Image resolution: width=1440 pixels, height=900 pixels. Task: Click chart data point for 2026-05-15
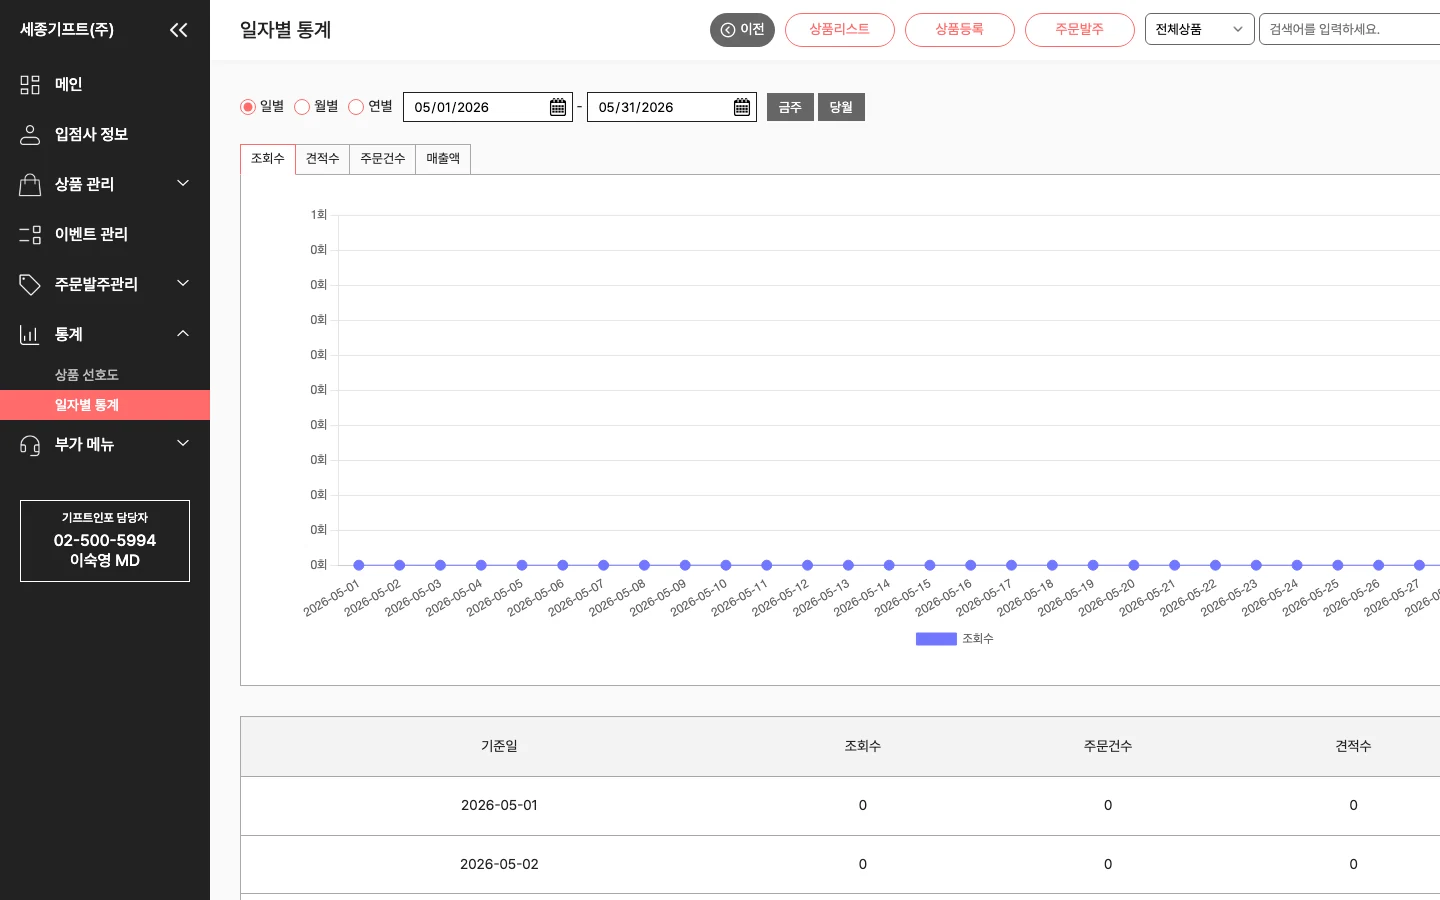(x=930, y=565)
